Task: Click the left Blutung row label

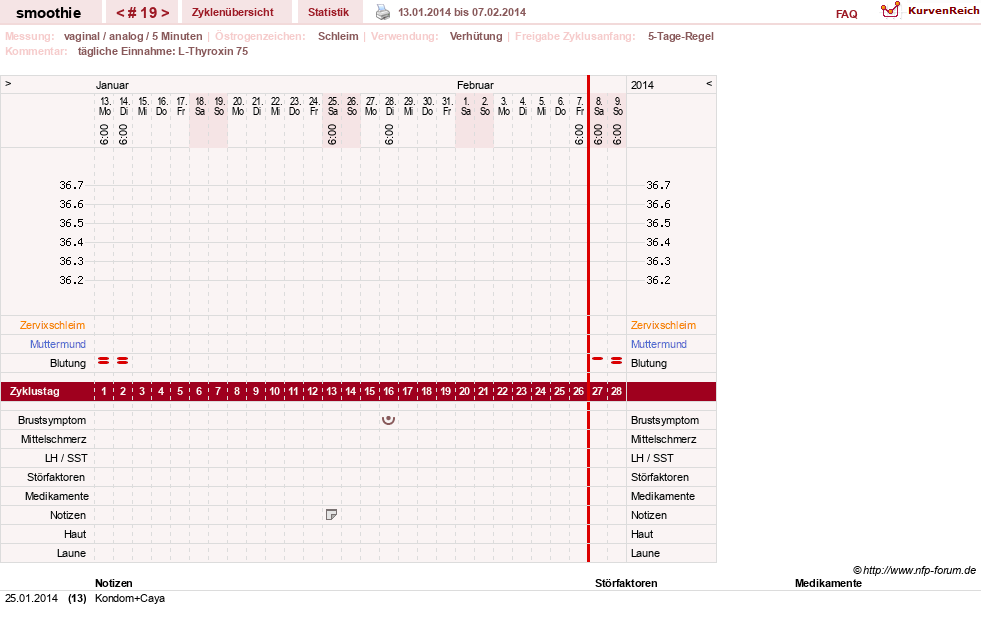Action: pos(68,363)
